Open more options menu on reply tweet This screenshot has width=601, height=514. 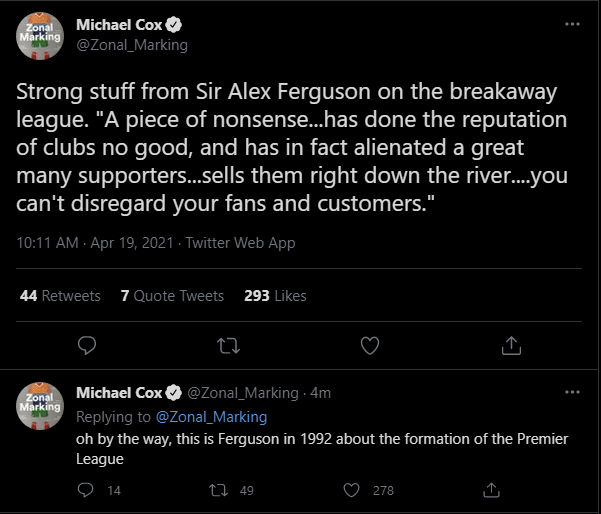click(x=572, y=392)
